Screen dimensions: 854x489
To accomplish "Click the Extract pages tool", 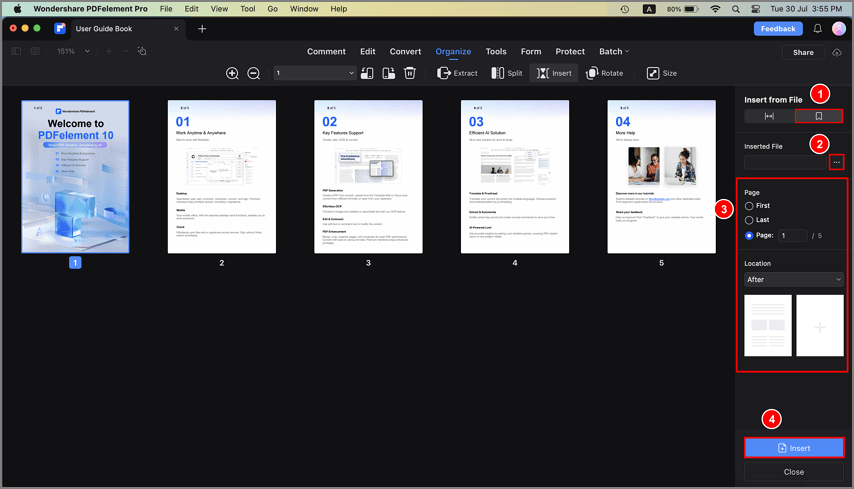I will tap(457, 73).
